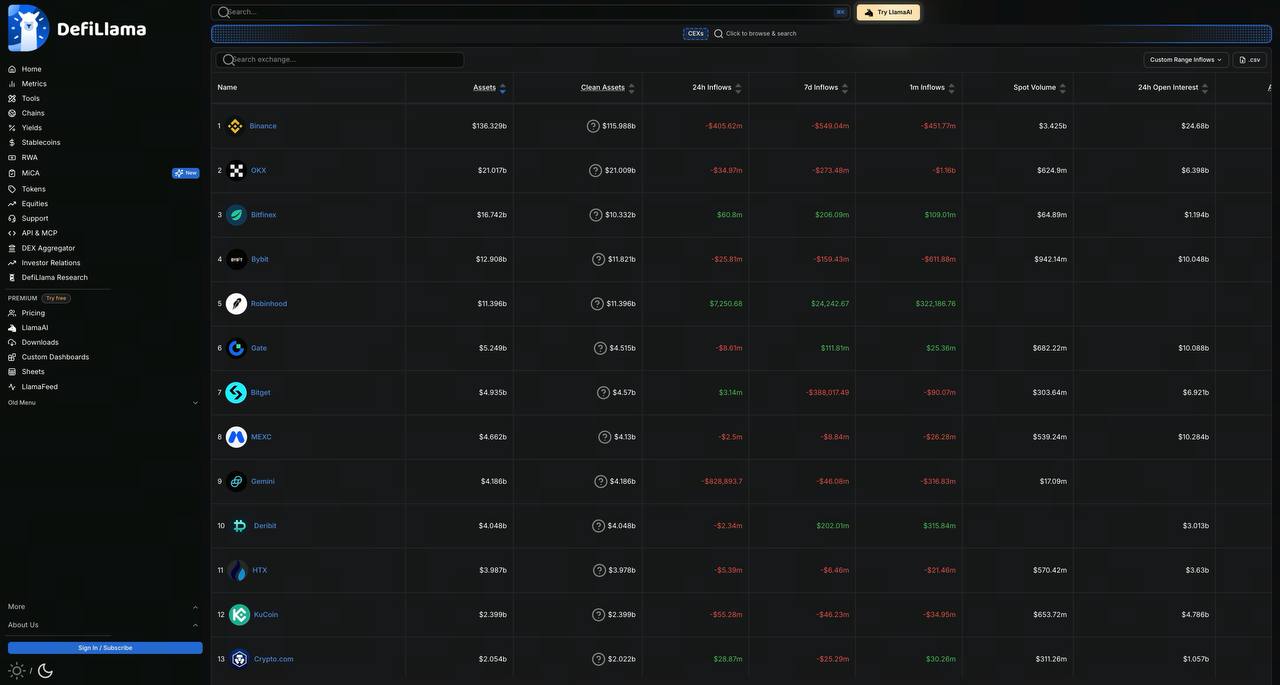
Task: Sort by 7d Inflows column arrows
Action: point(845,88)
